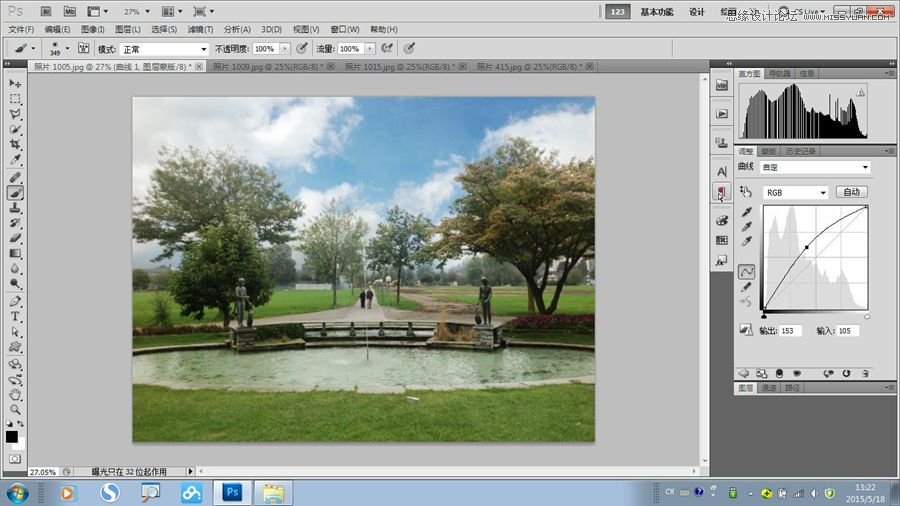900x506 pixels.
Task: Select the Custom Shape tool
Action: click(15, 347)
